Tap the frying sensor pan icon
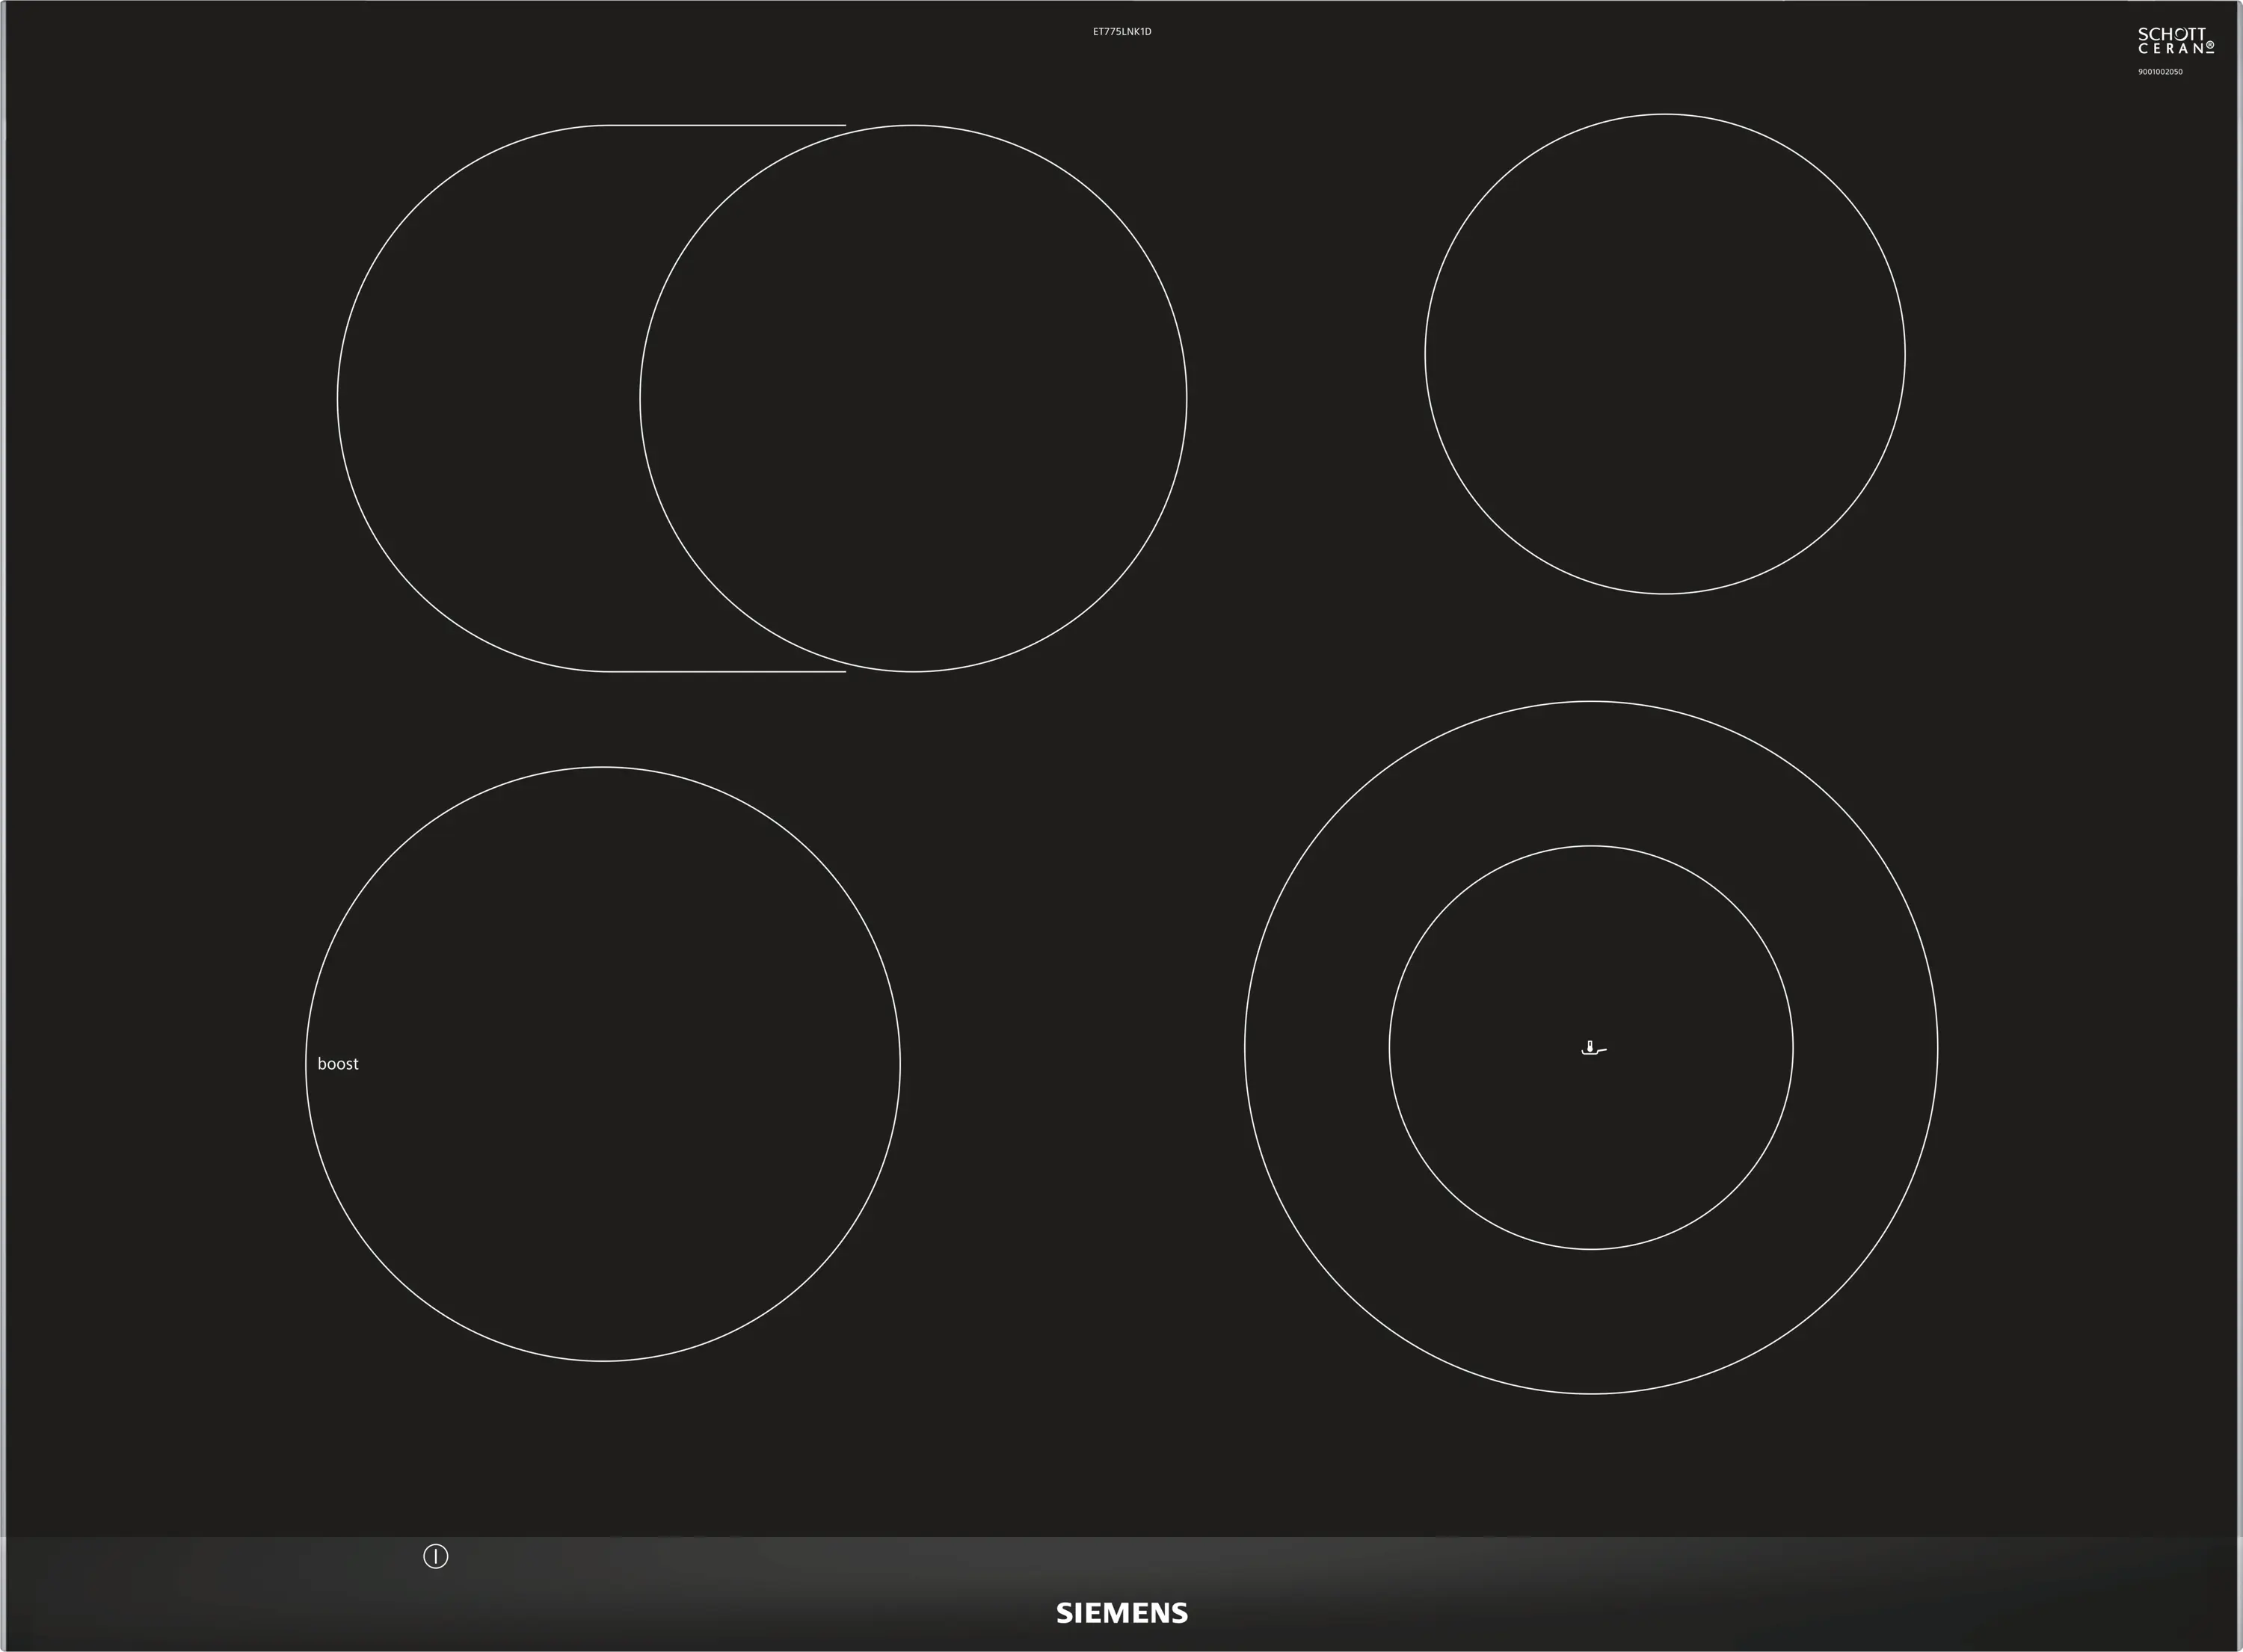2243x1652 pixels. (1593, 1048)
